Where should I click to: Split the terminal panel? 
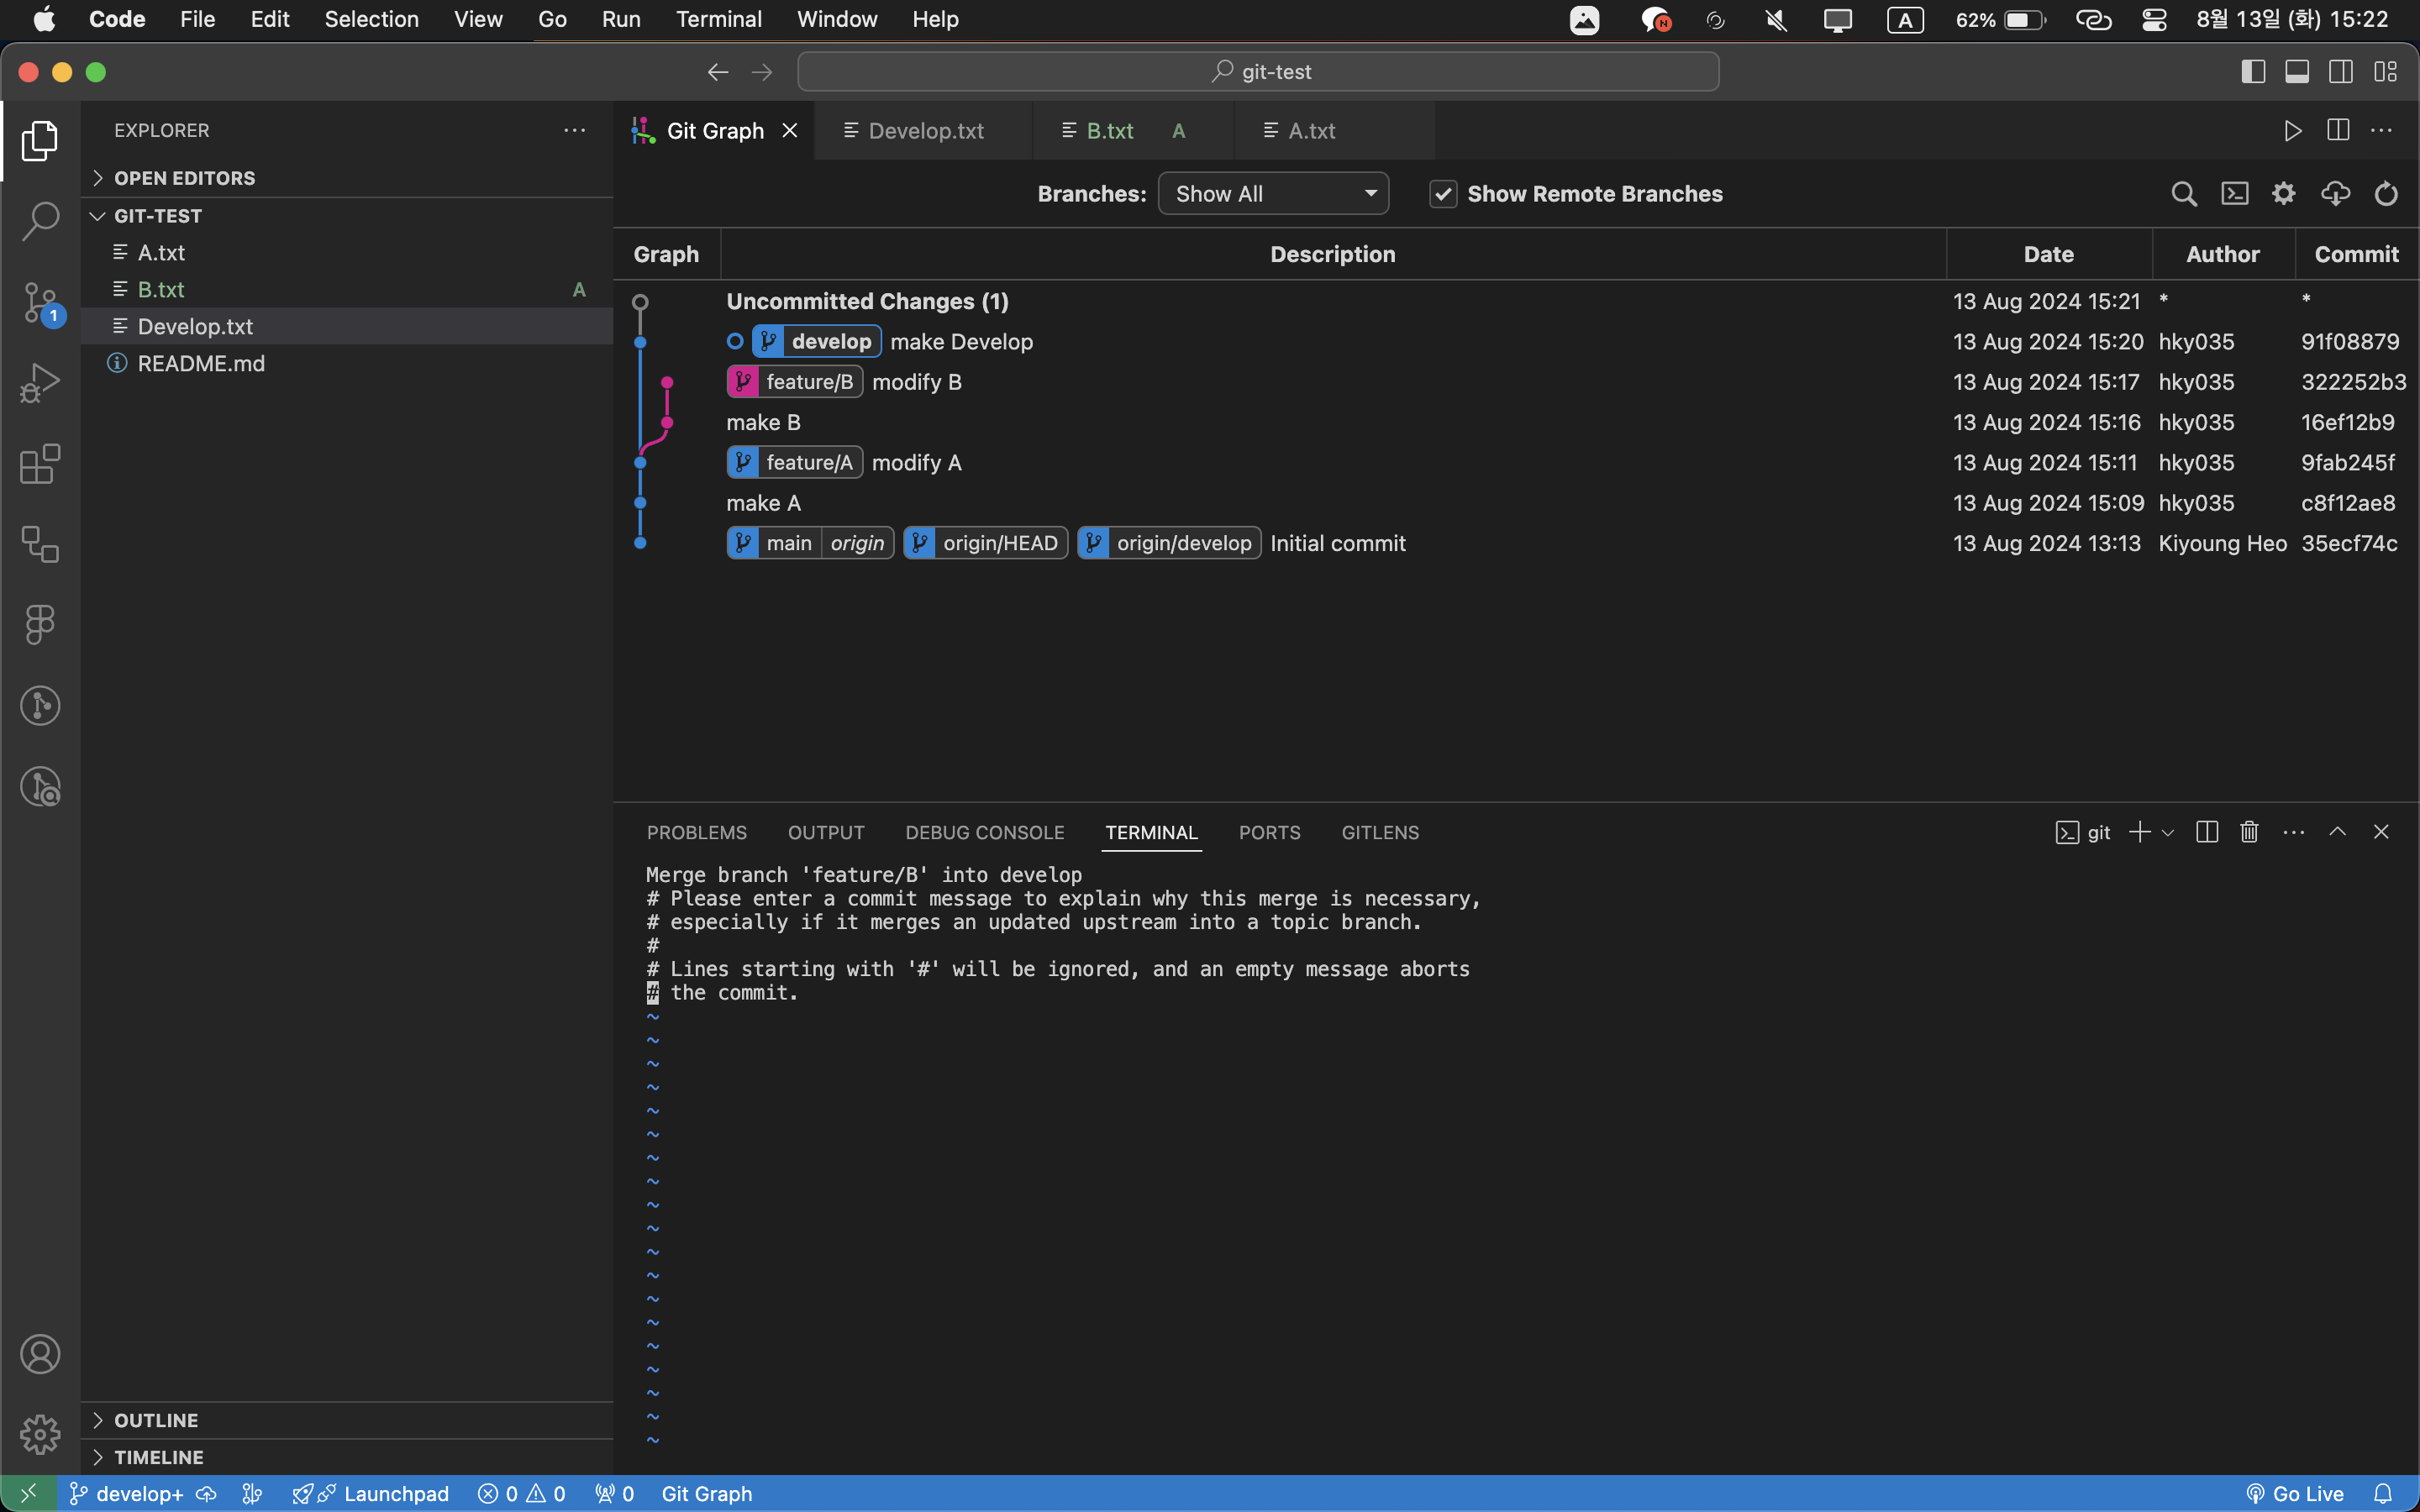[x=2207, y=832]
